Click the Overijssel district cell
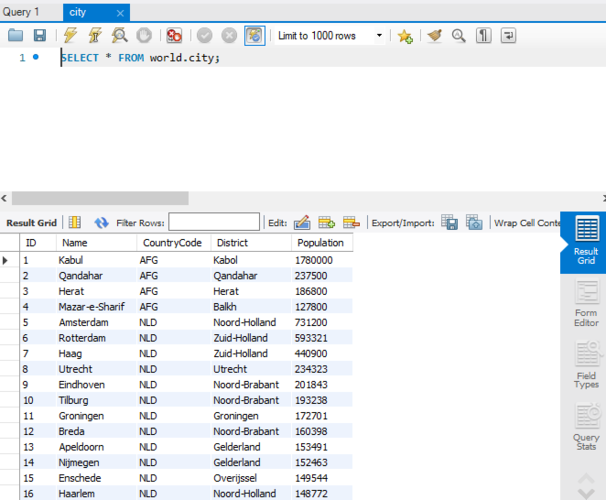The height and width of the screenshot is (500, 606). point(251,478)
